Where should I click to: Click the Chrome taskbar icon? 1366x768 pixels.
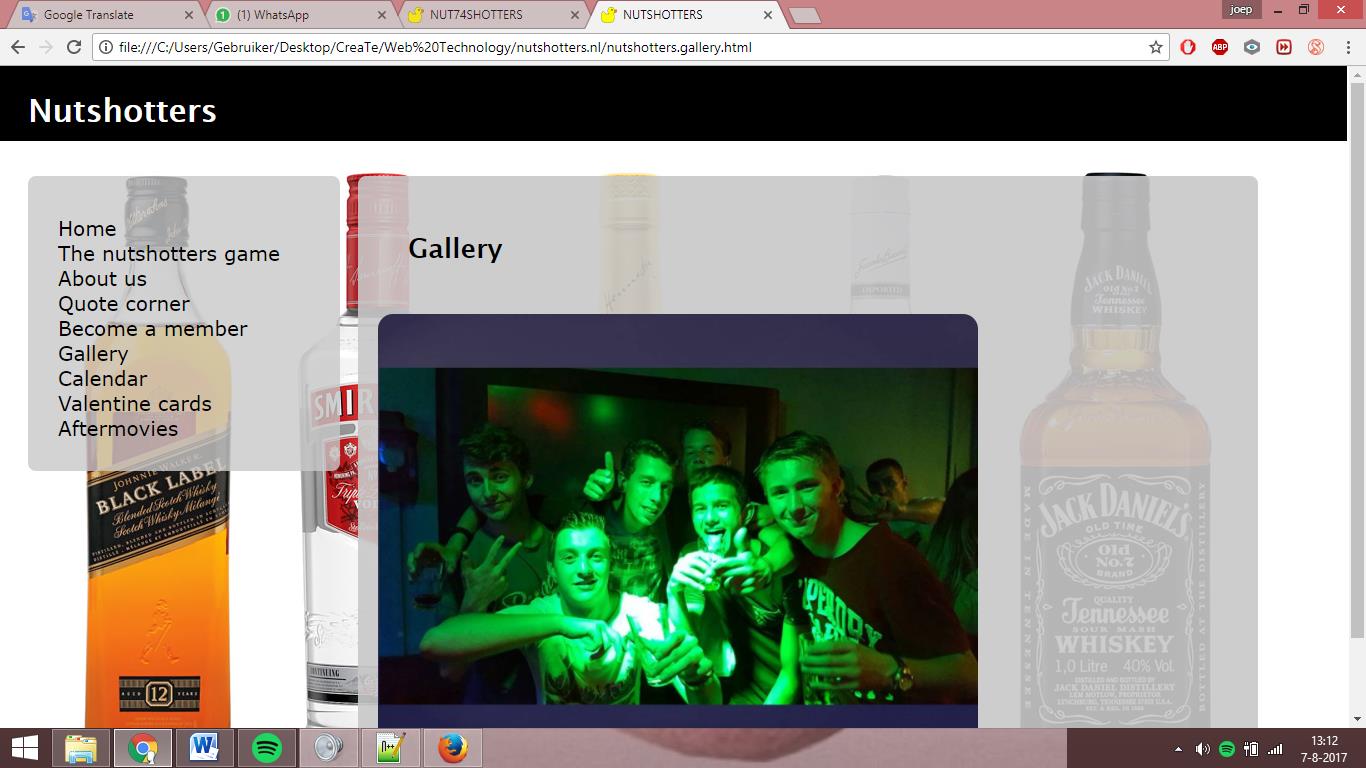142,748
